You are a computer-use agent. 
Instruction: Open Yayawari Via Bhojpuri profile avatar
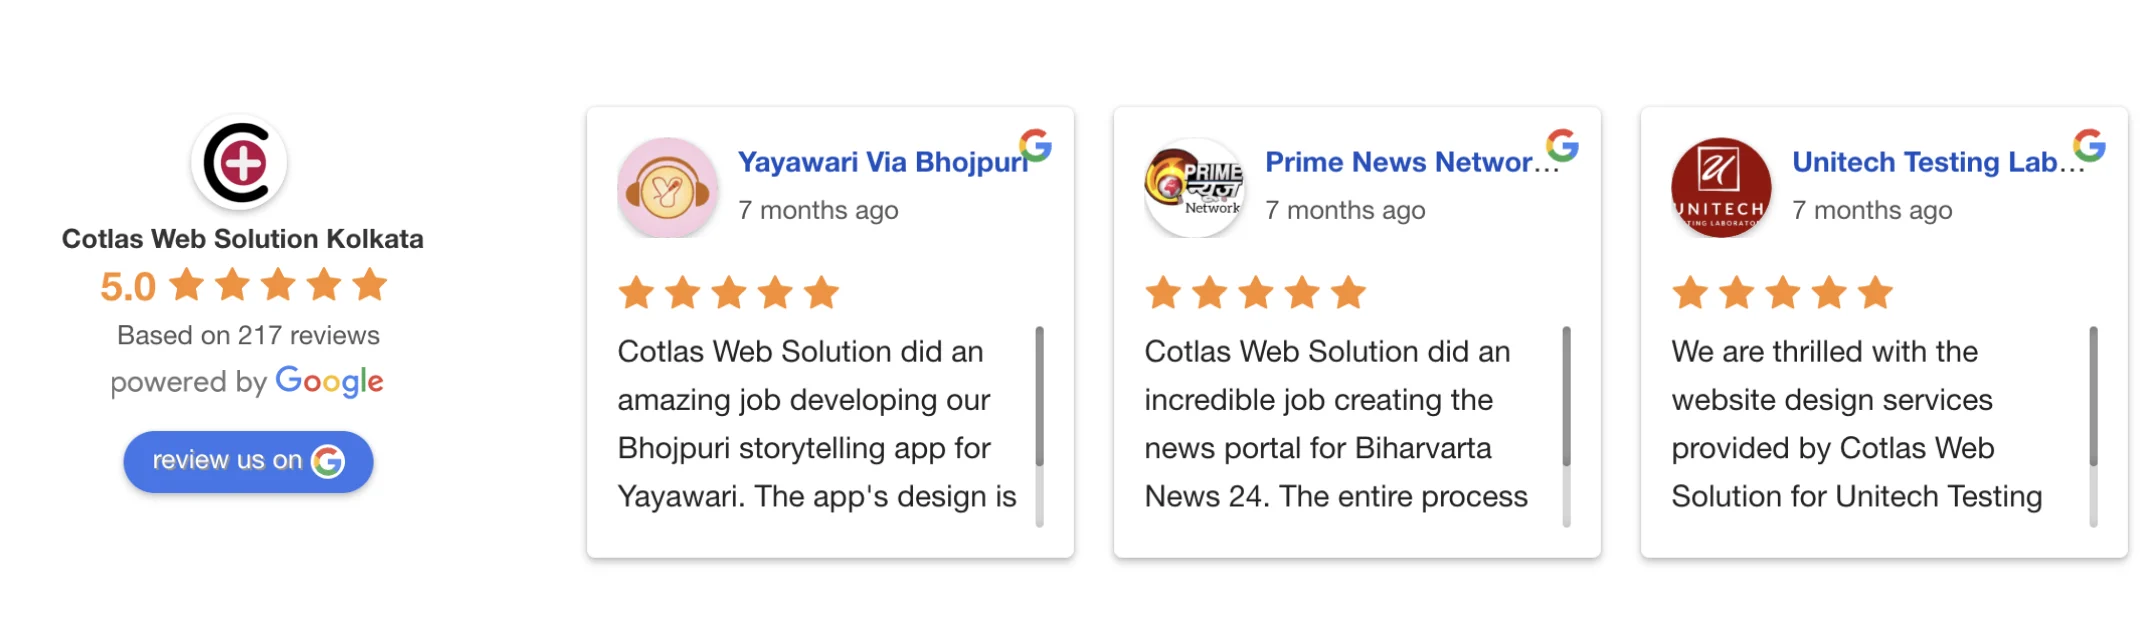[668, 188]
